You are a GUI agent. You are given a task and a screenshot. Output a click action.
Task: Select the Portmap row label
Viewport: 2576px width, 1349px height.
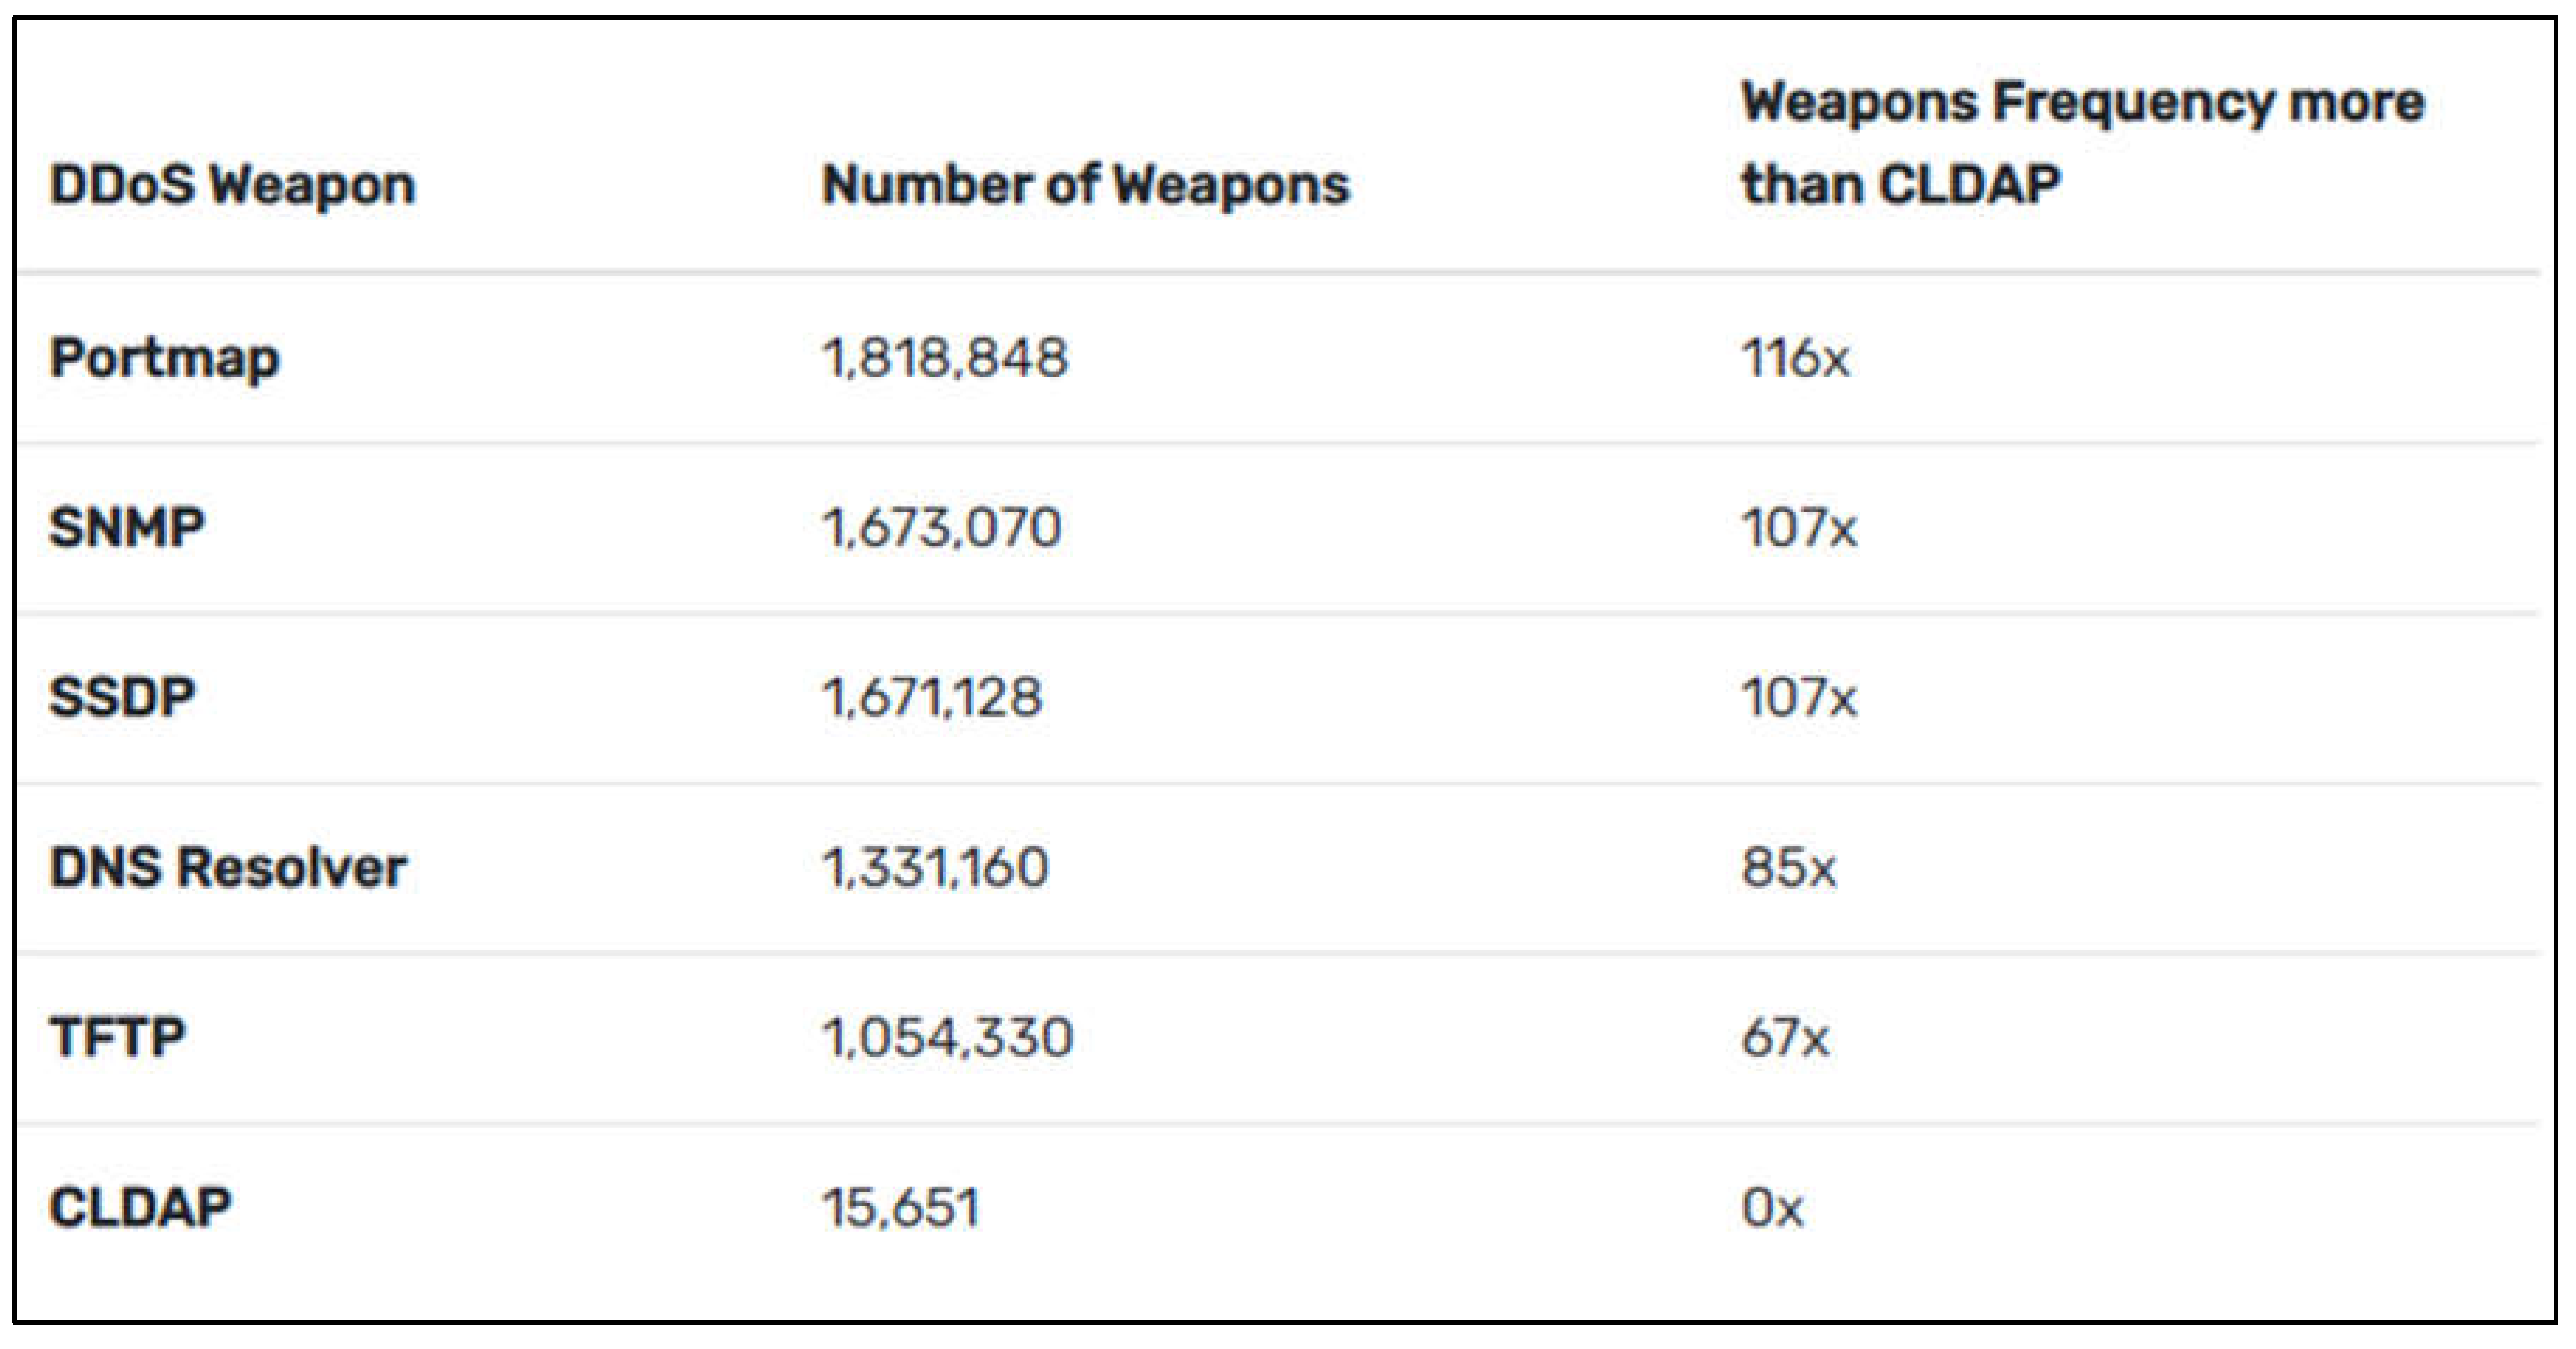click(165, 358)
